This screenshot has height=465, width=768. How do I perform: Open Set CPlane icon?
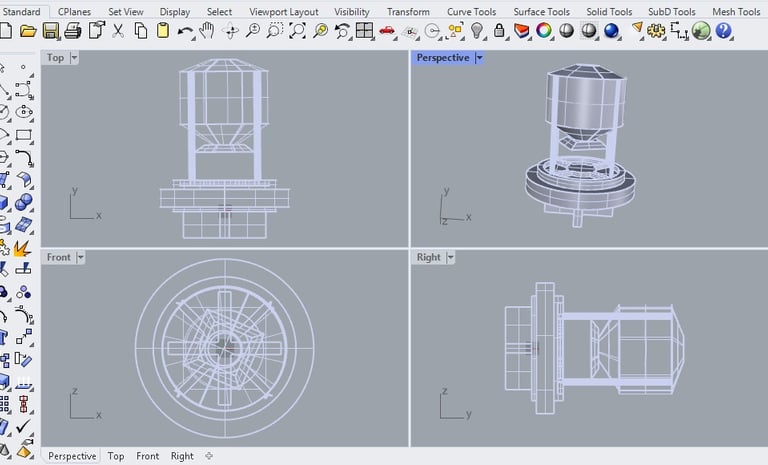coord(410,32)
